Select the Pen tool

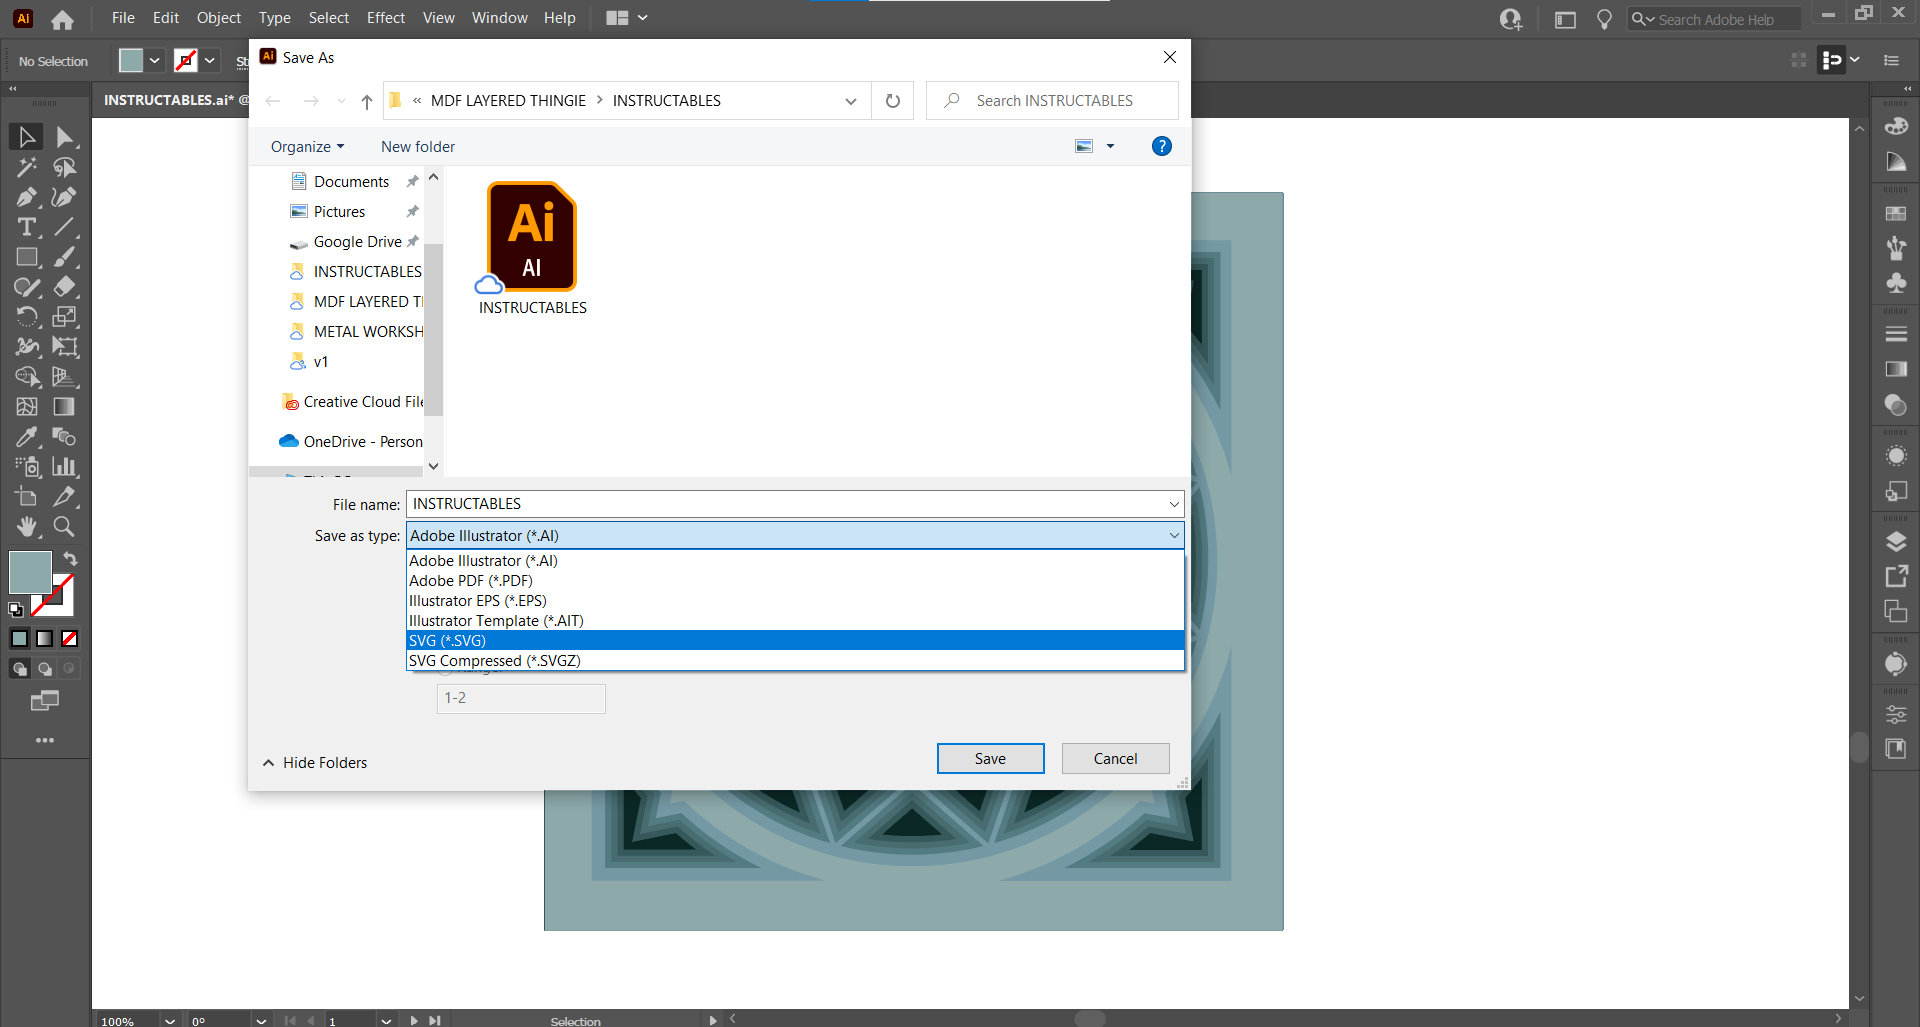27,197
